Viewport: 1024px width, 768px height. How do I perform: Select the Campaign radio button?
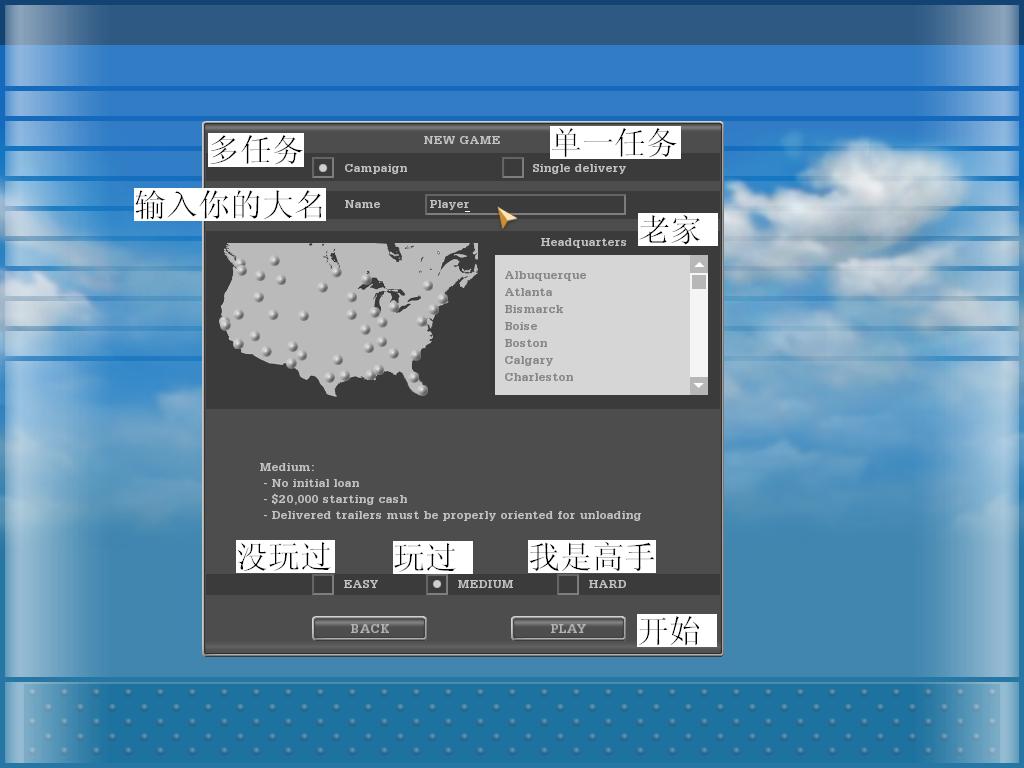click(x=322, y=168)
